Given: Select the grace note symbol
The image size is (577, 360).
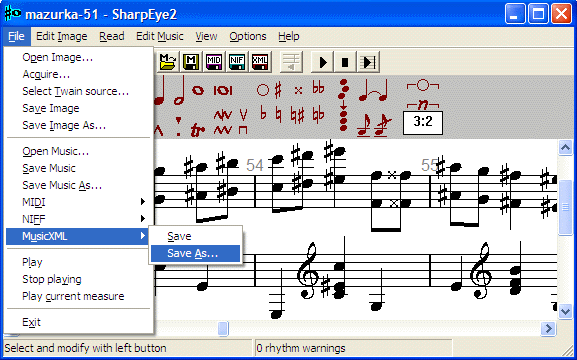Looking at the screenshot, I should [364, 126].
